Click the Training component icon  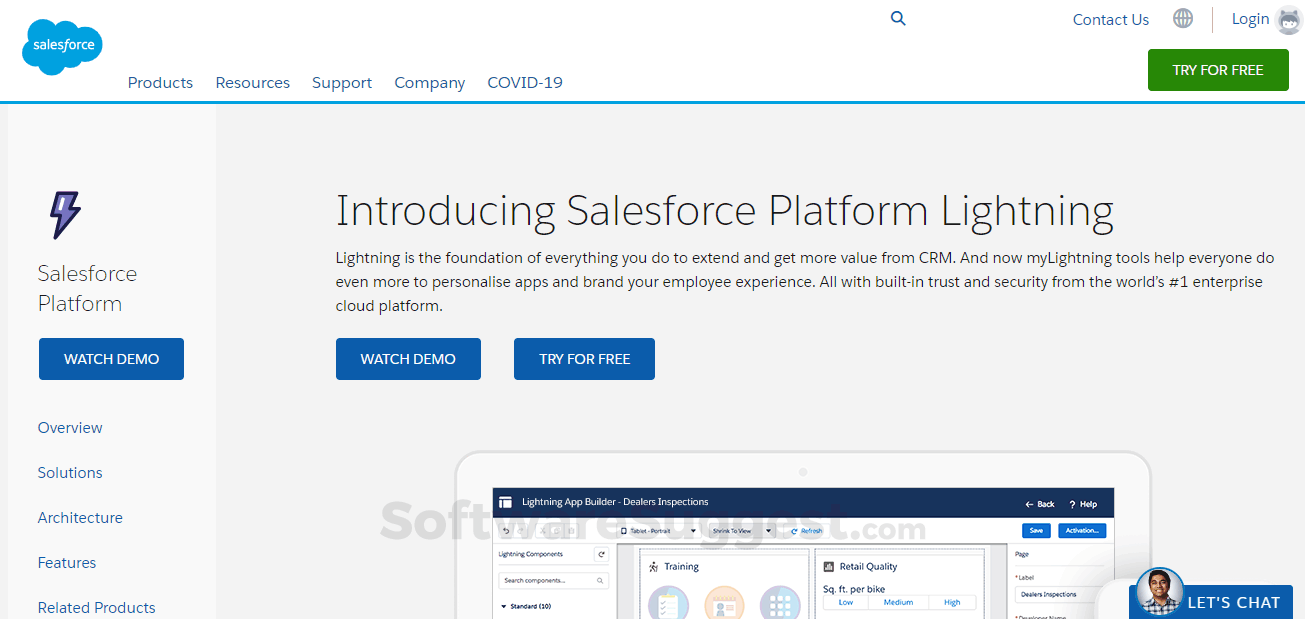(653, 565)
